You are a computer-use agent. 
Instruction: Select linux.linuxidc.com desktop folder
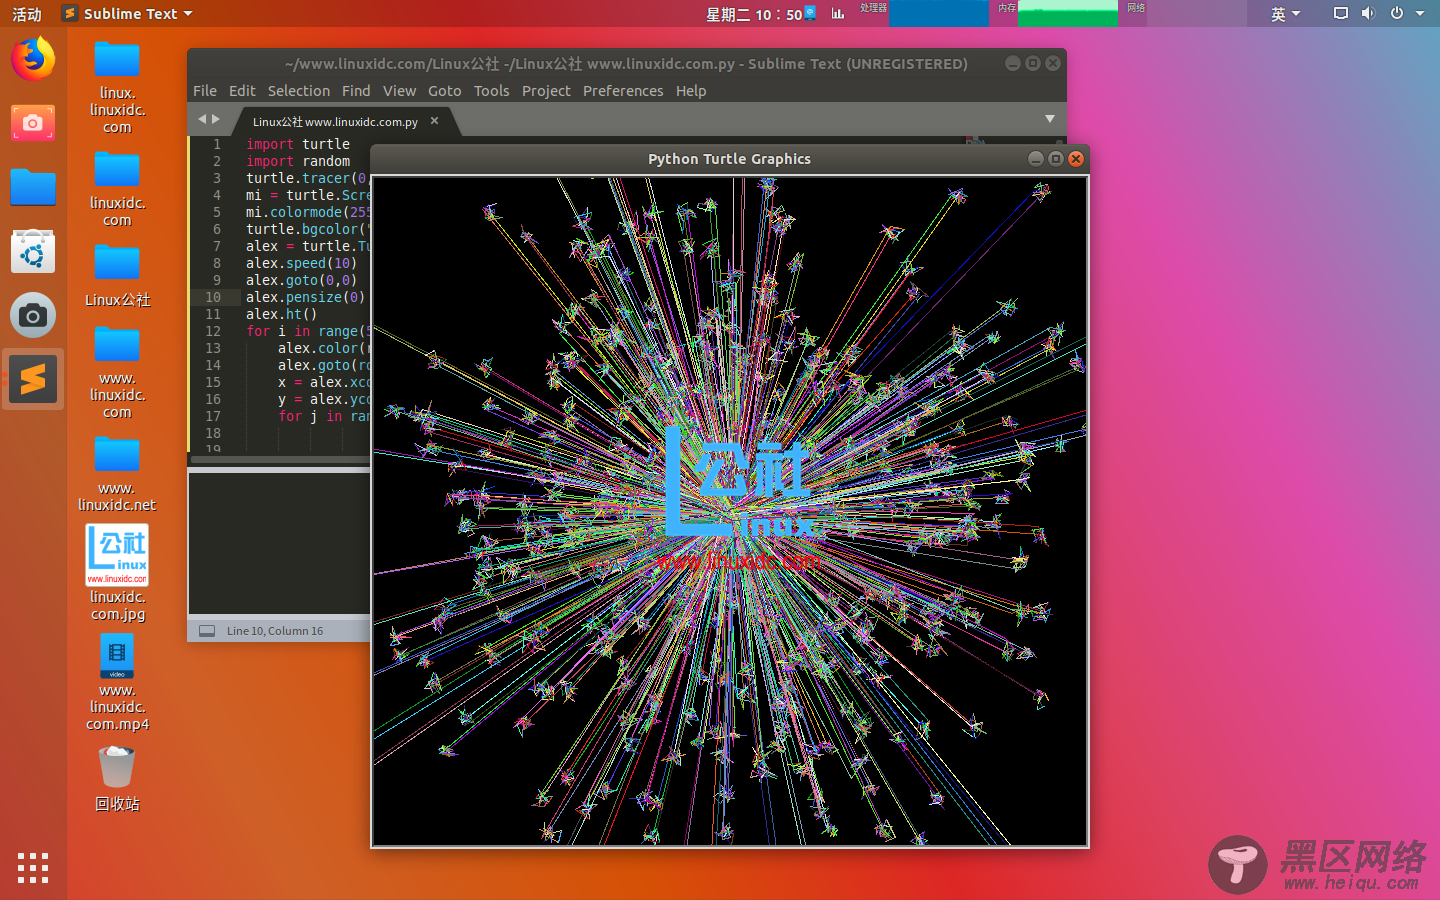117,88
